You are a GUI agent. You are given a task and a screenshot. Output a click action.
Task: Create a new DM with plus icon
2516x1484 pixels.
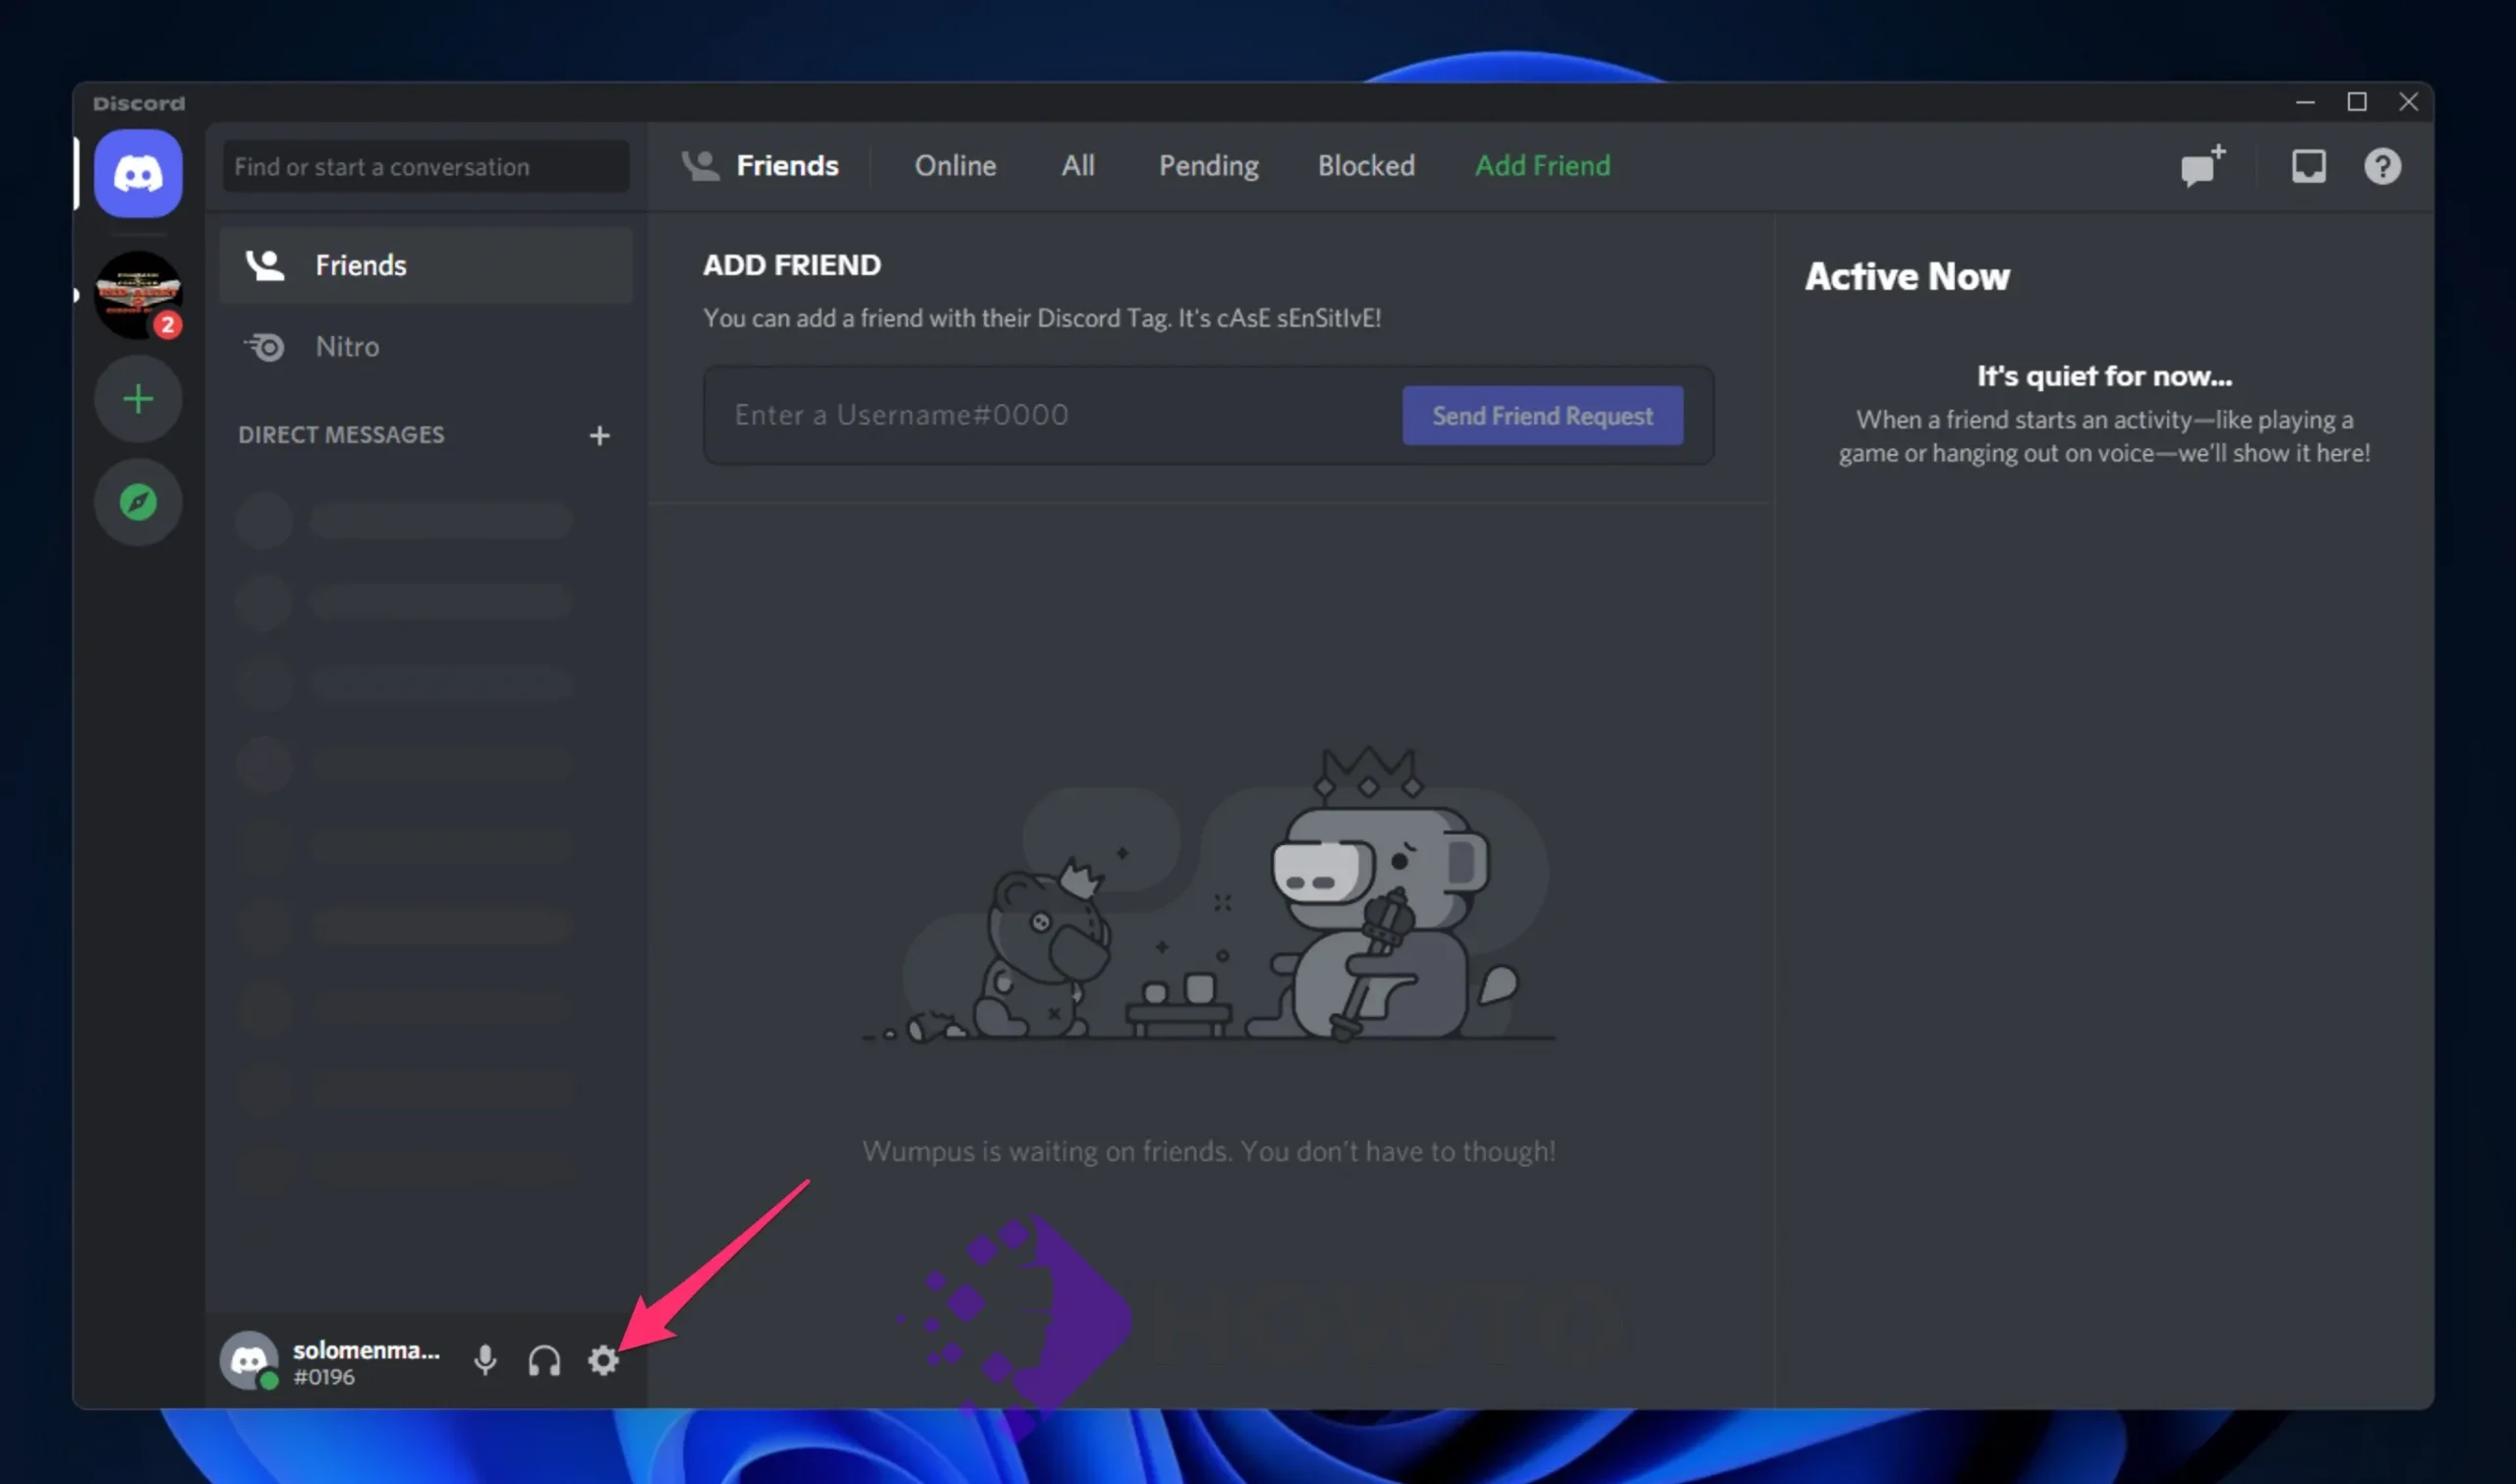(599, 435)
